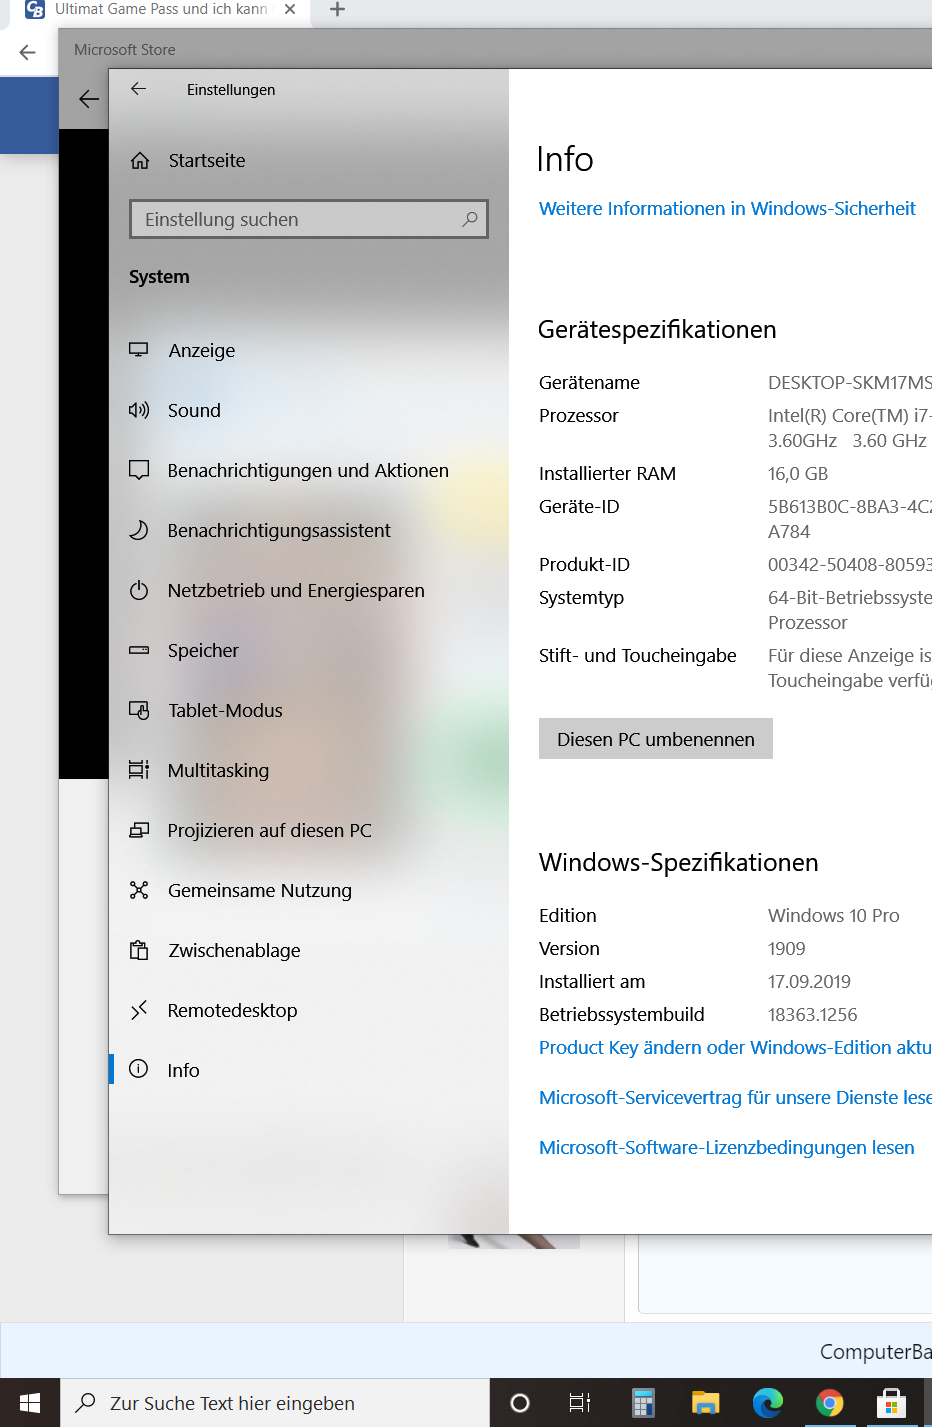Focus the Einstellung suchen search field
Viewport: 932px width, 1427px height.
coord(309,219)
